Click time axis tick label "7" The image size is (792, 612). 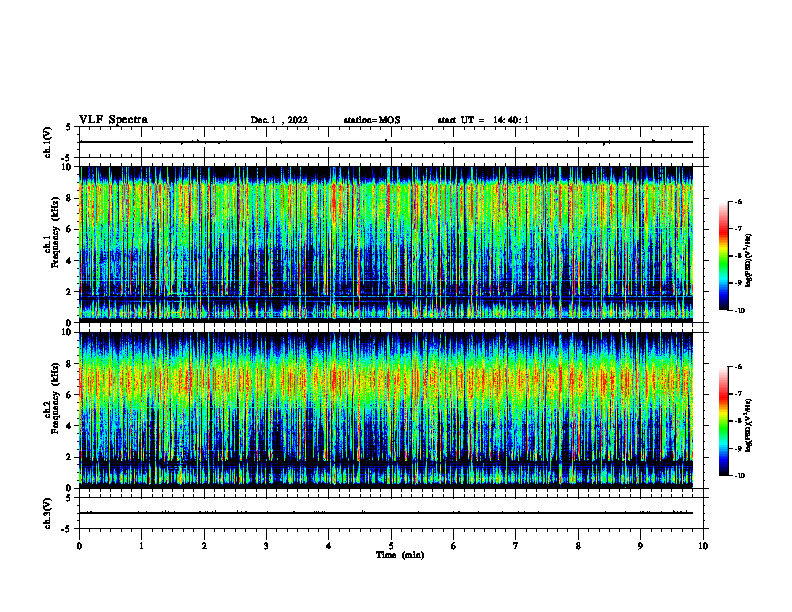516,546
